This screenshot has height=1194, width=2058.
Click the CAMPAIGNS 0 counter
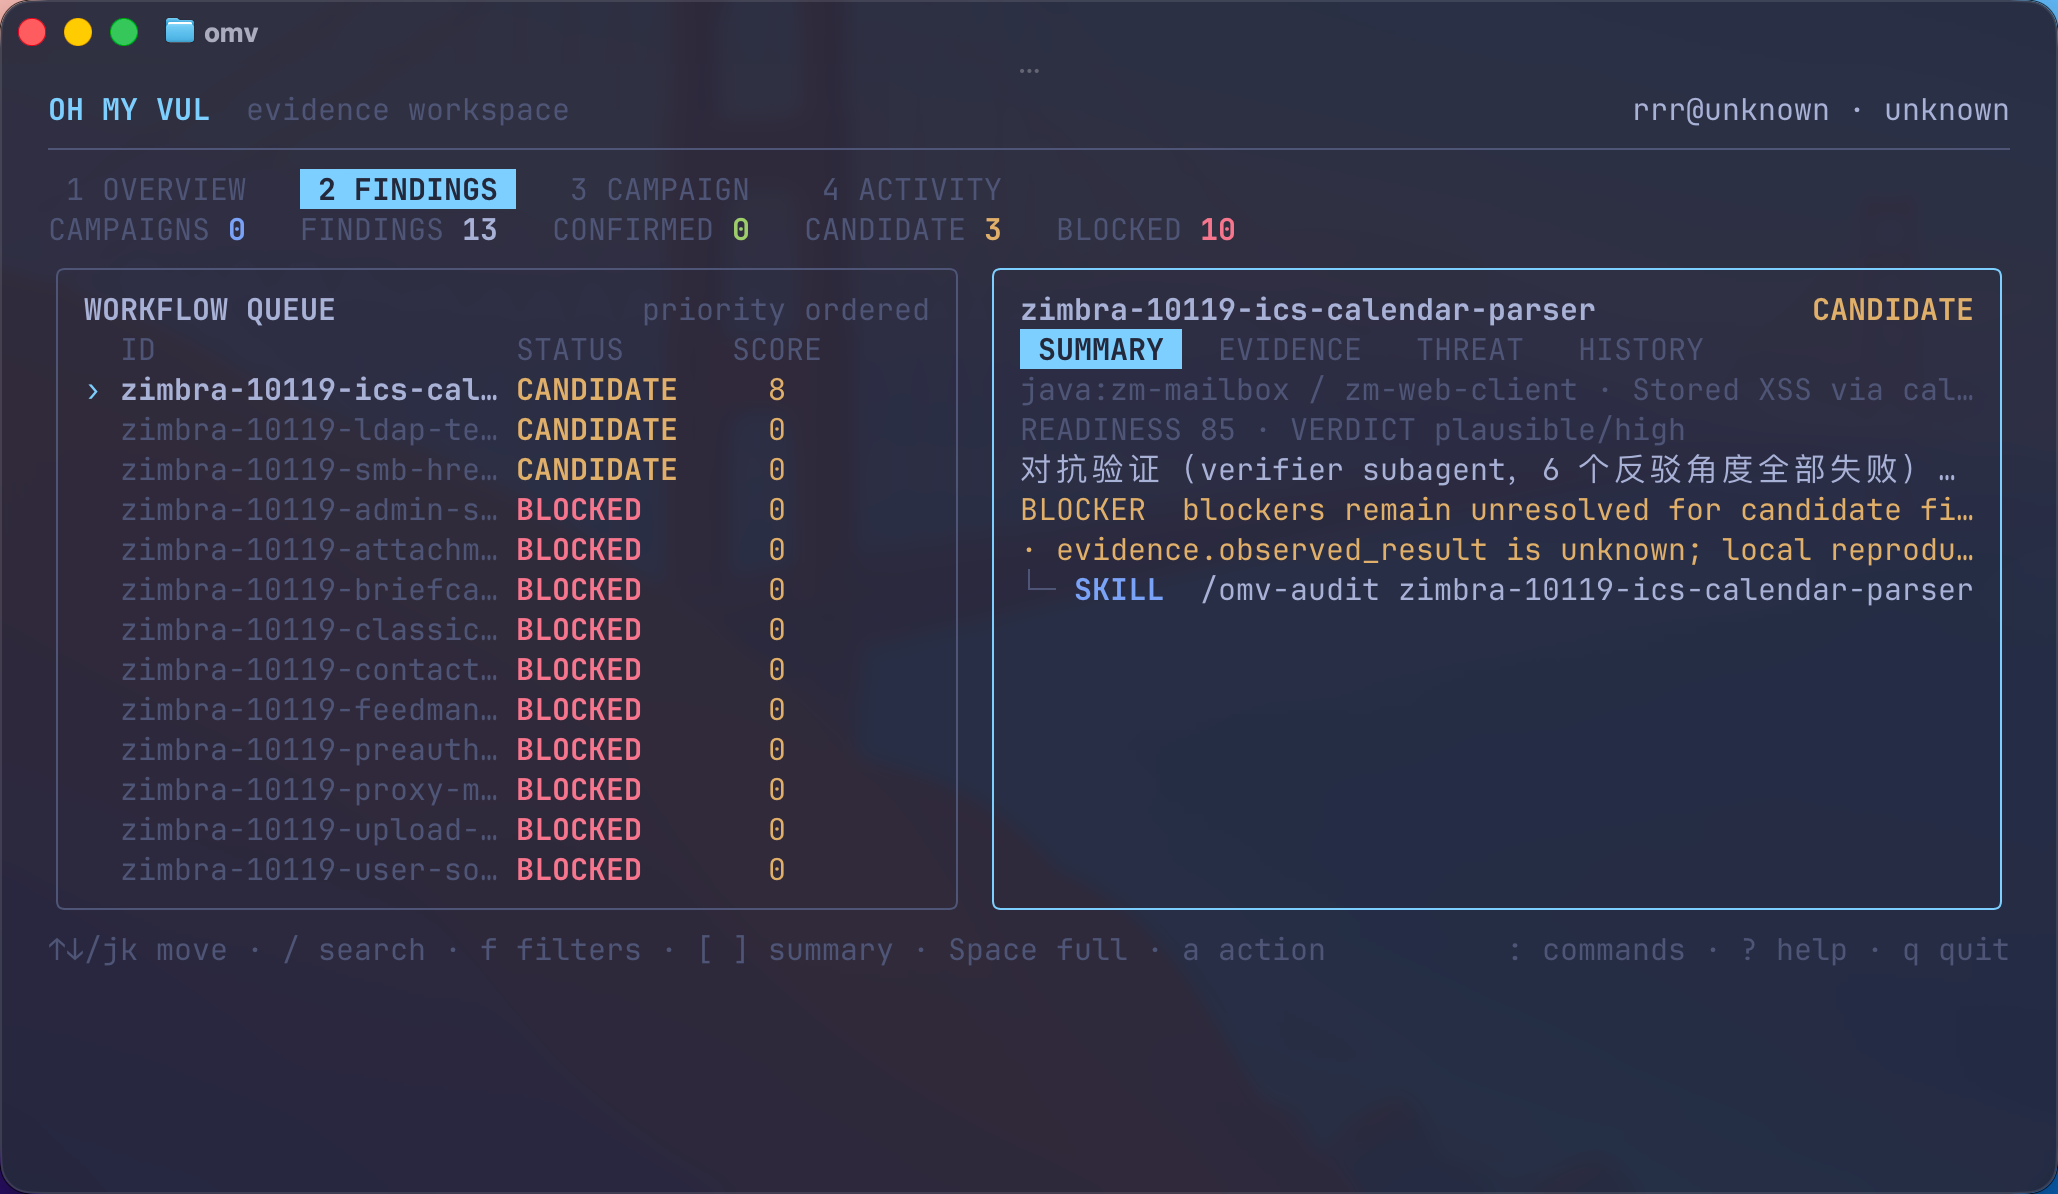click(x=147, y=230)
